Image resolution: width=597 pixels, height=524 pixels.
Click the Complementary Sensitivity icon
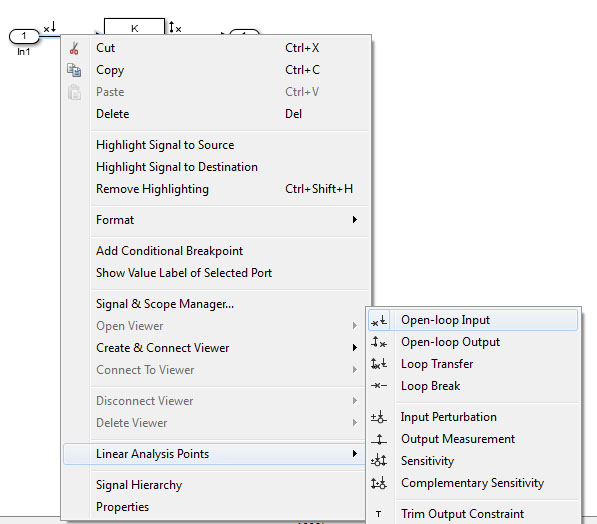379,483
